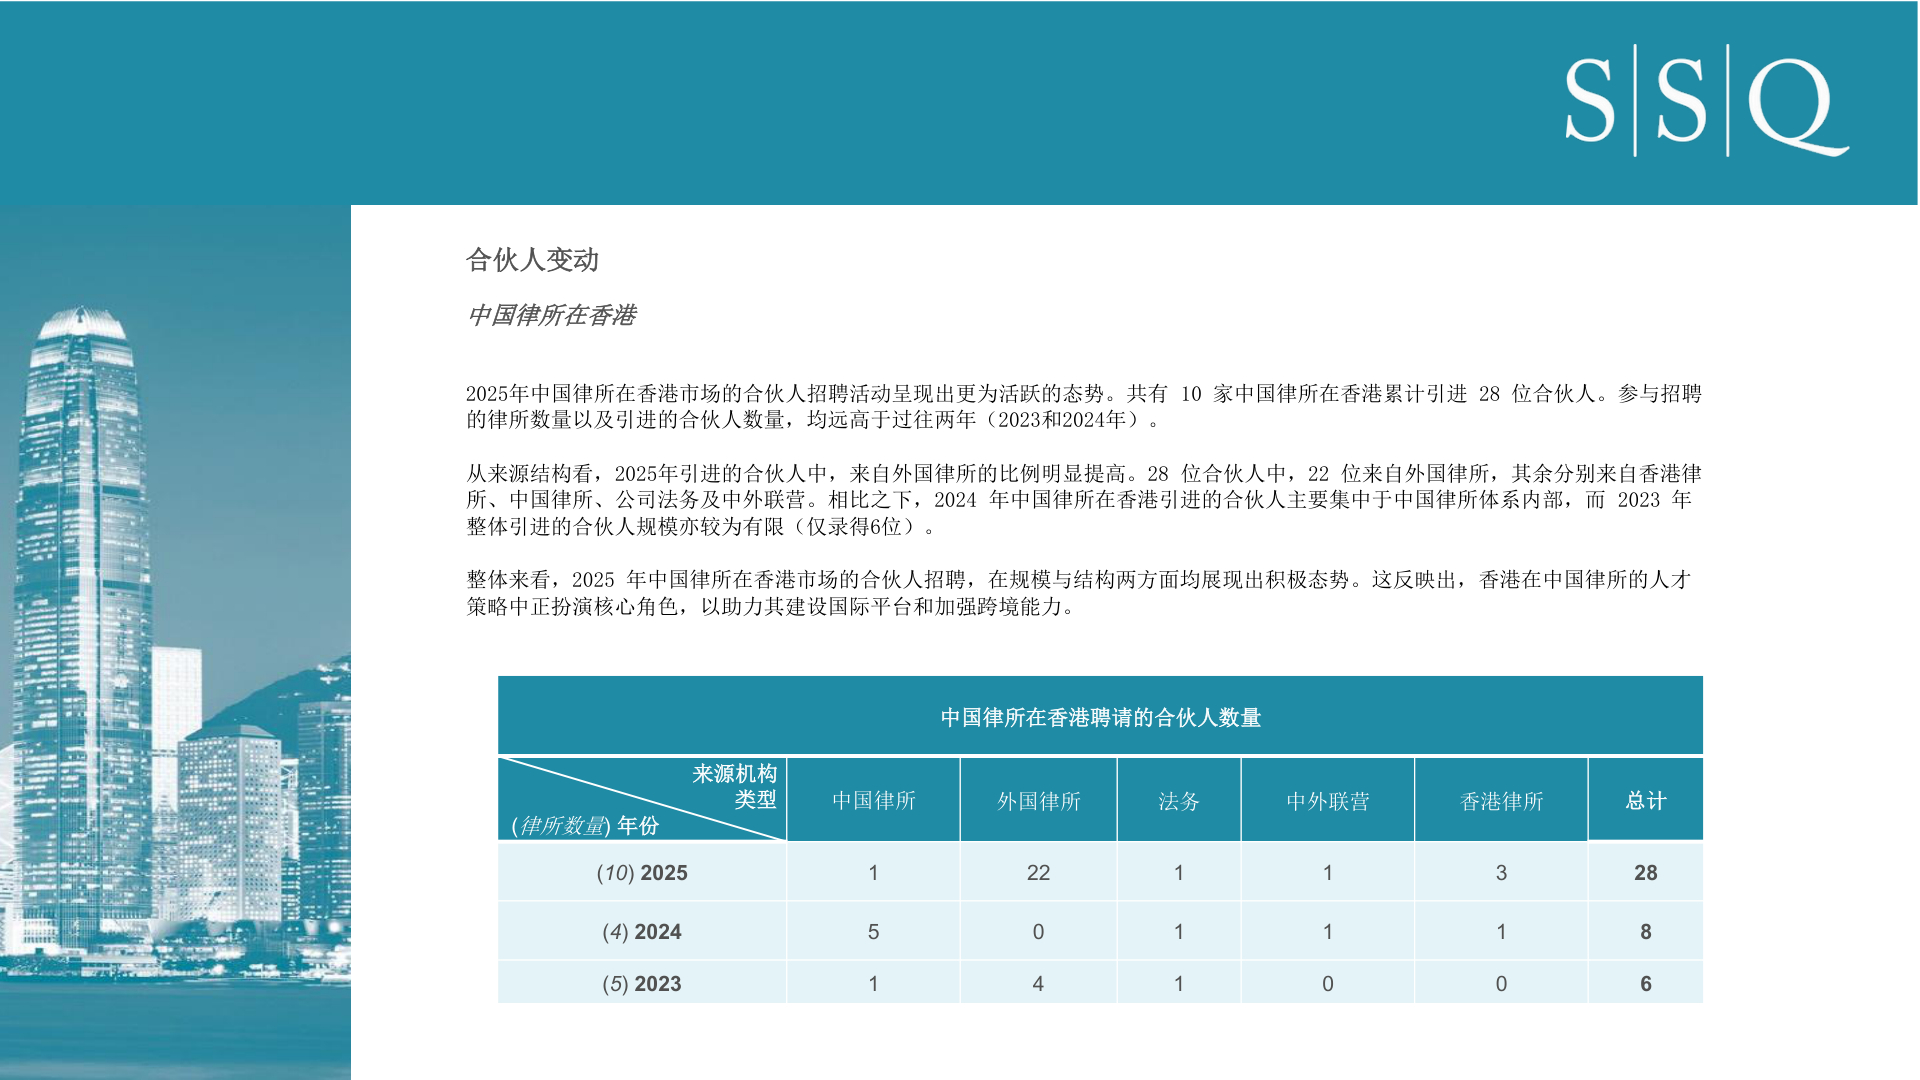1920x1080 pixels.
Task: Select the 中国律所 column header
Action: [873, 800]
